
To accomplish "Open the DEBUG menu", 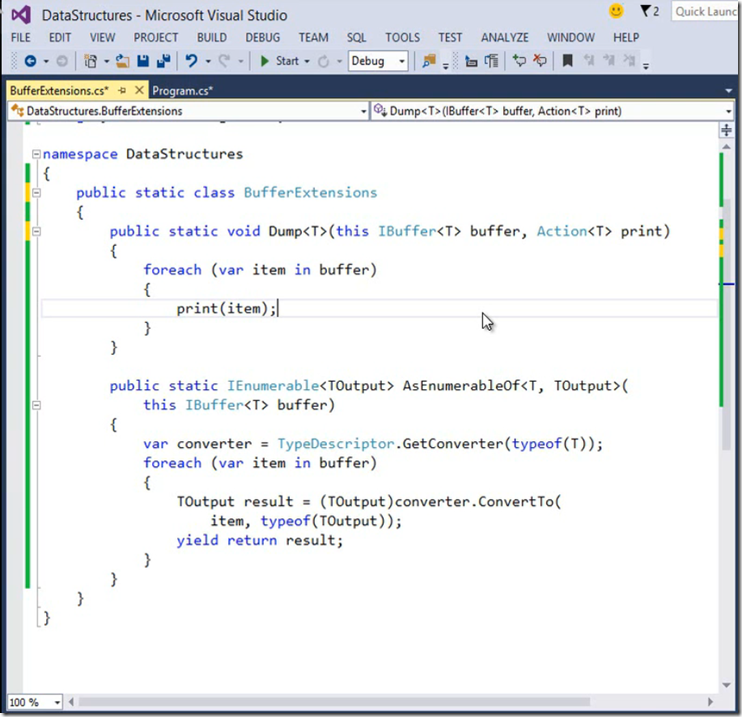I will click(x=263, y=37).
